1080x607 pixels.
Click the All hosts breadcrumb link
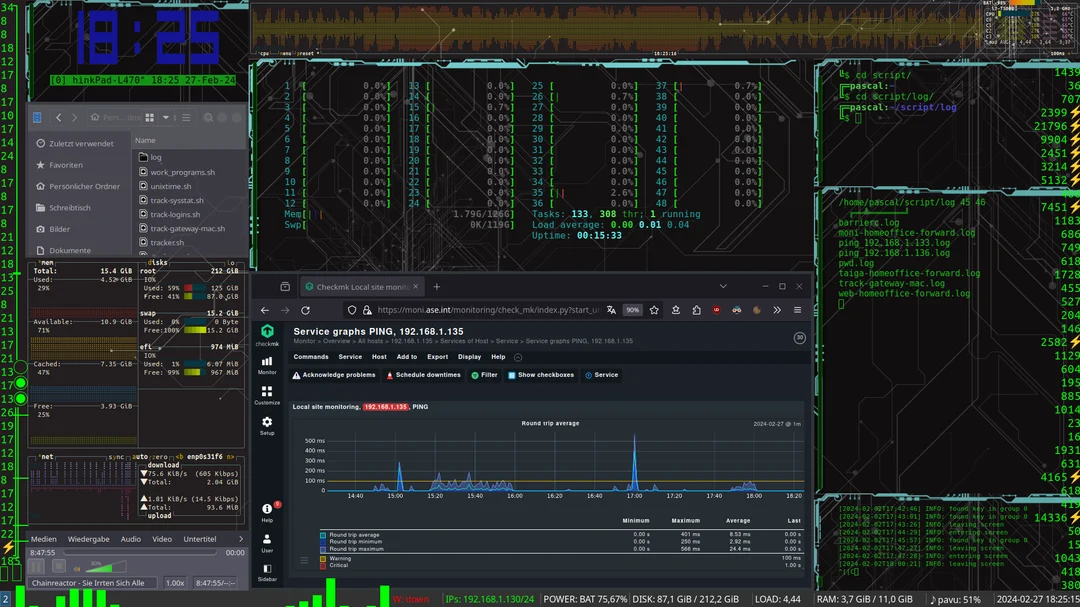coord(371,340)
